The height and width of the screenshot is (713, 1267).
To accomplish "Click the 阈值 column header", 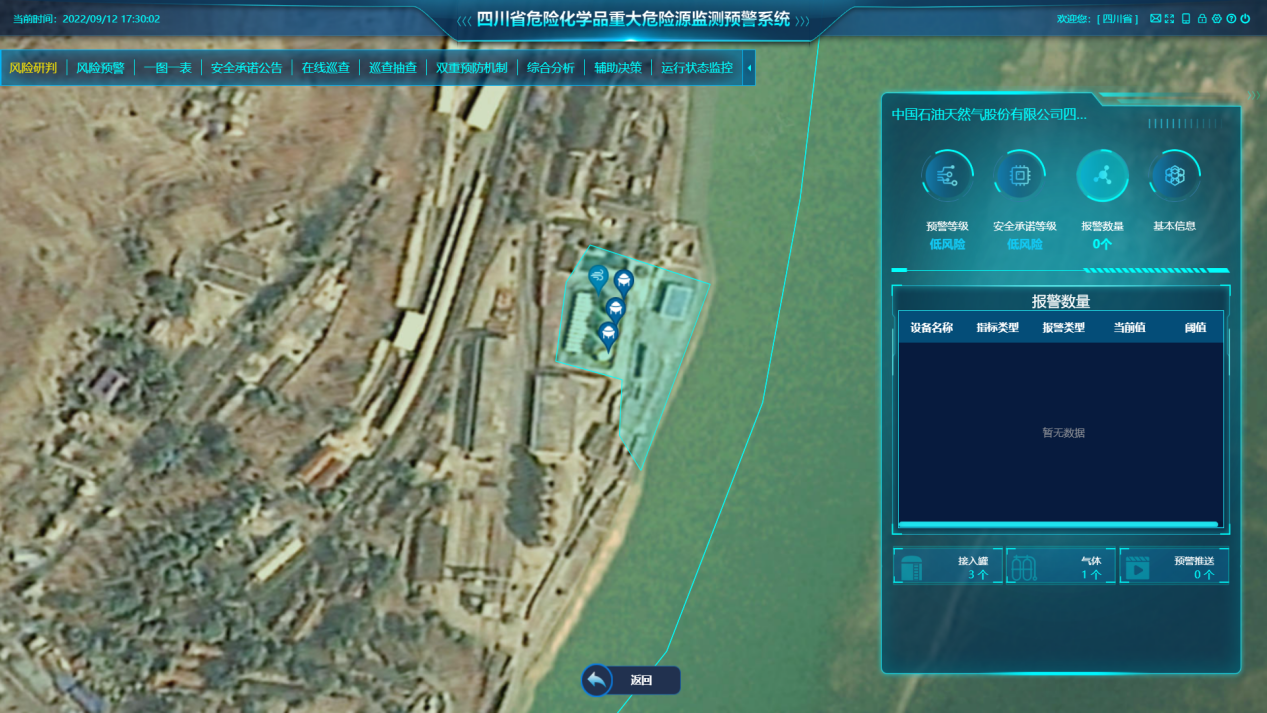I will click(x=1195, y=327).
